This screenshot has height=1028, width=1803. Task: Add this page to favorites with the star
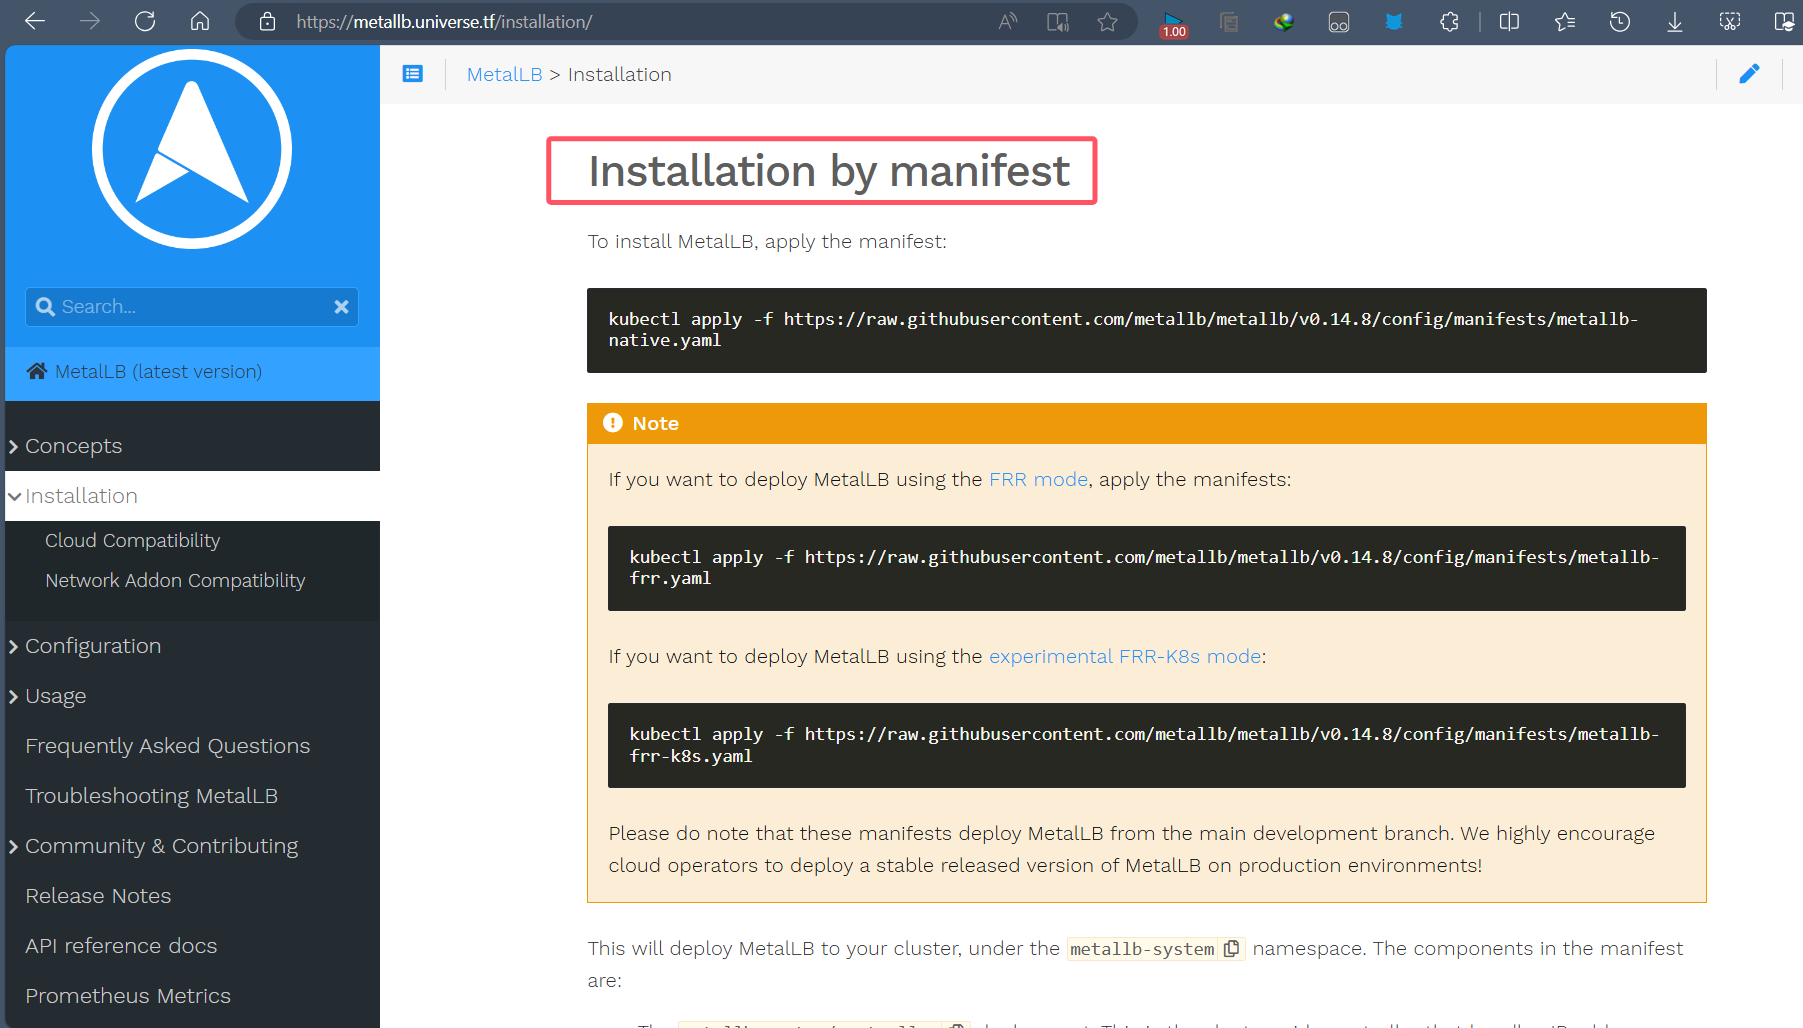[1107, 21]
